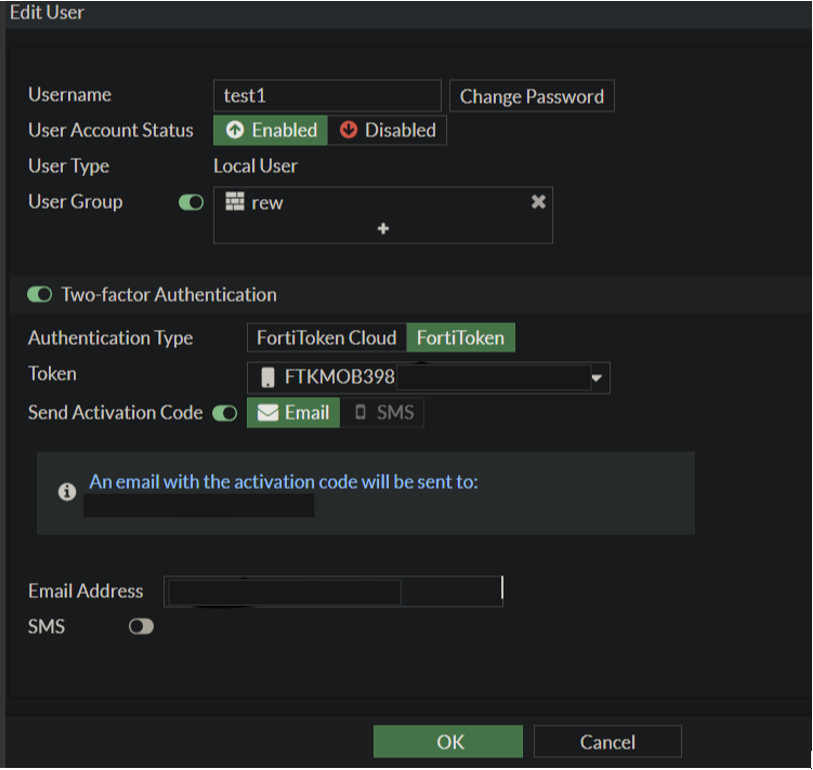Open the Token dropdown arrow

point(598,379)
